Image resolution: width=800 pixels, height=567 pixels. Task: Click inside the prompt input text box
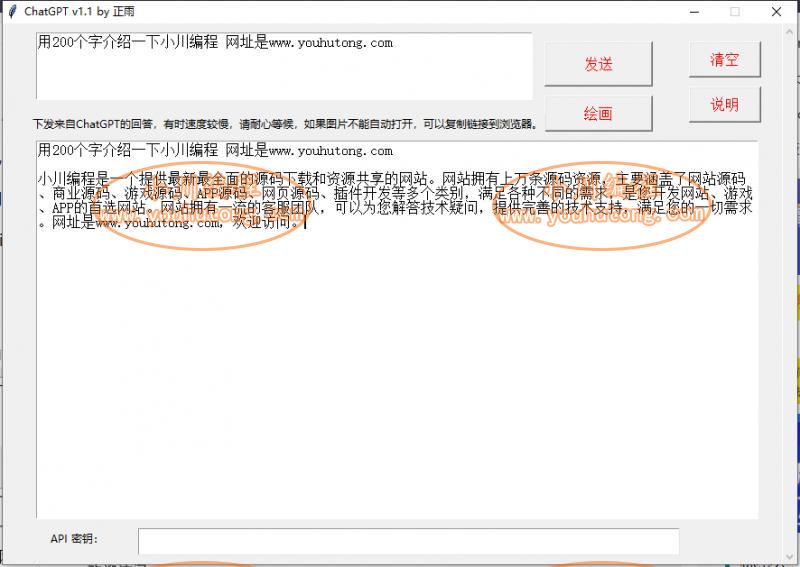click(284, 66)
